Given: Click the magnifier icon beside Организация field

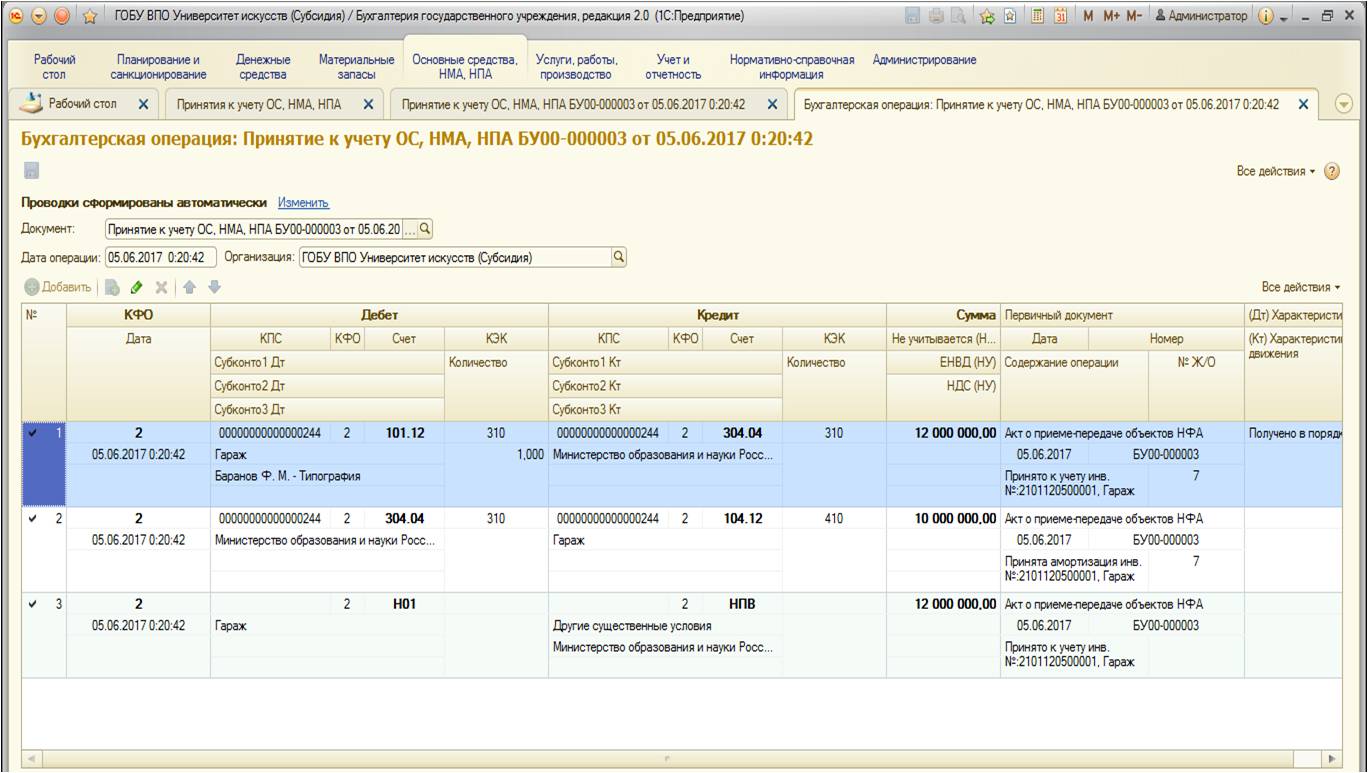Looking at the screenshot, I should [619, 257].
